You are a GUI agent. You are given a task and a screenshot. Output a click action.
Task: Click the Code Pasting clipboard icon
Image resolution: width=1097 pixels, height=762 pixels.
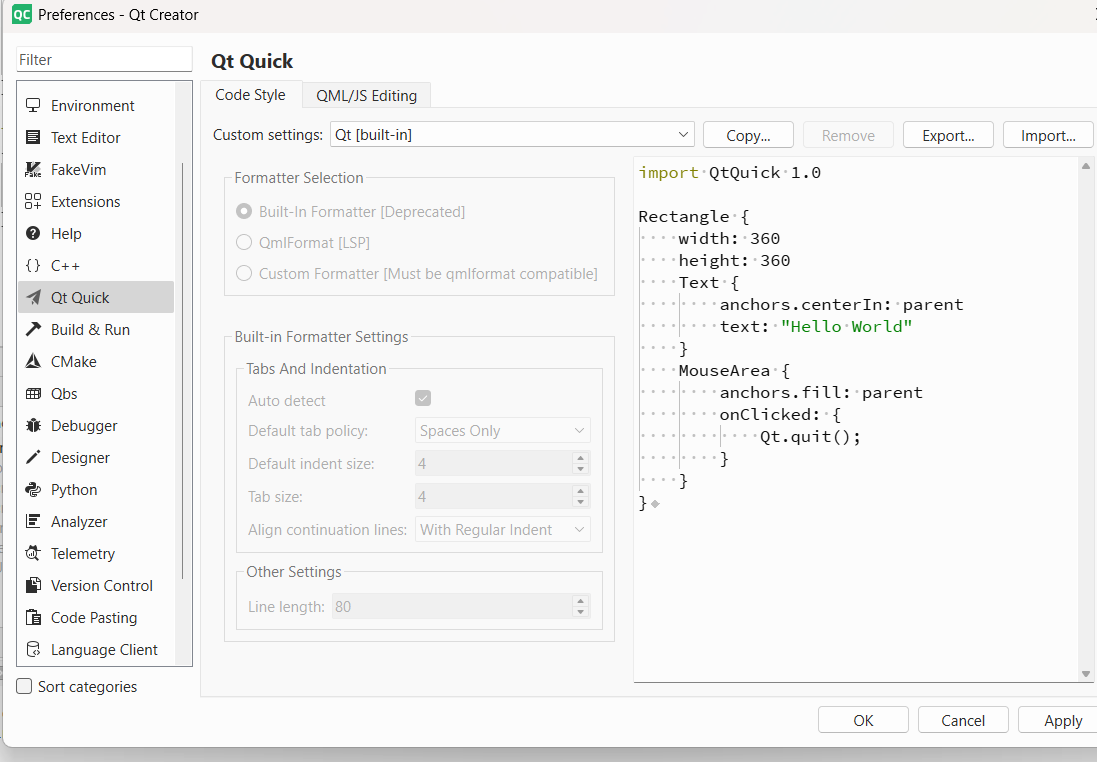tap(33, 618)
